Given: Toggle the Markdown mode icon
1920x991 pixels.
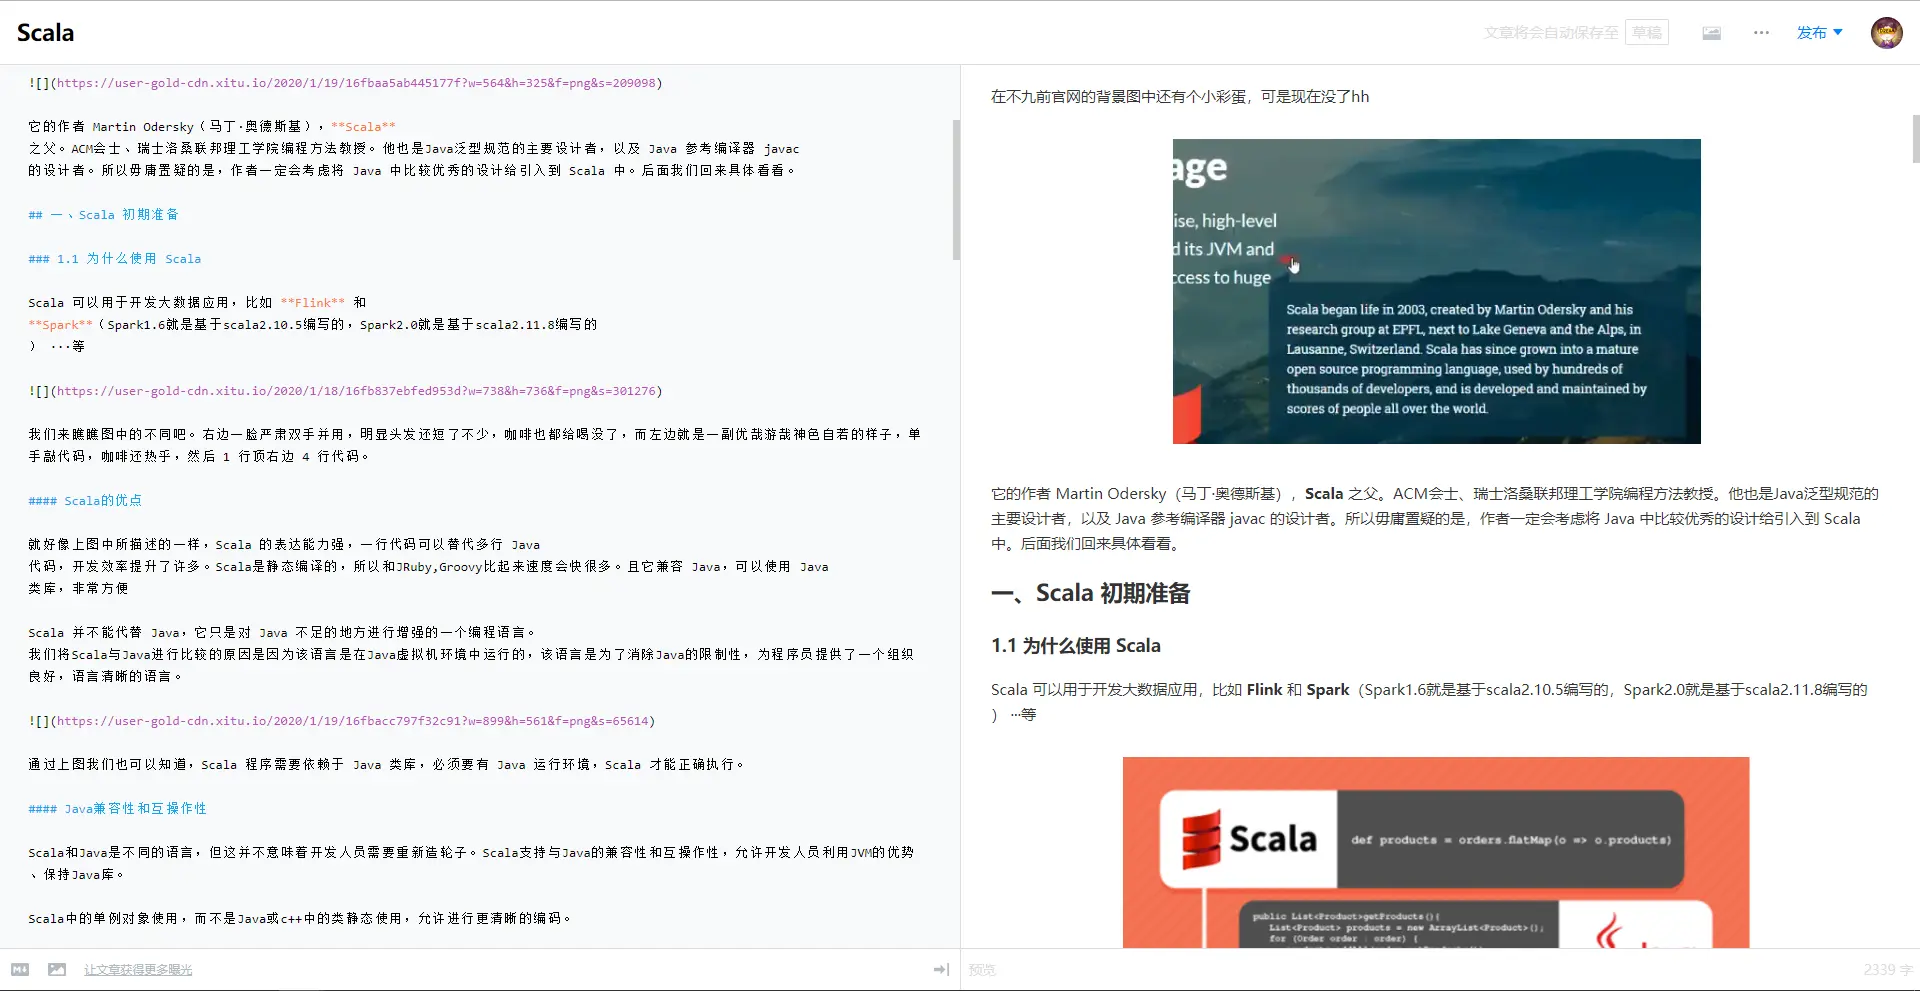Looking at the screenshot, I should coord(20,970).
